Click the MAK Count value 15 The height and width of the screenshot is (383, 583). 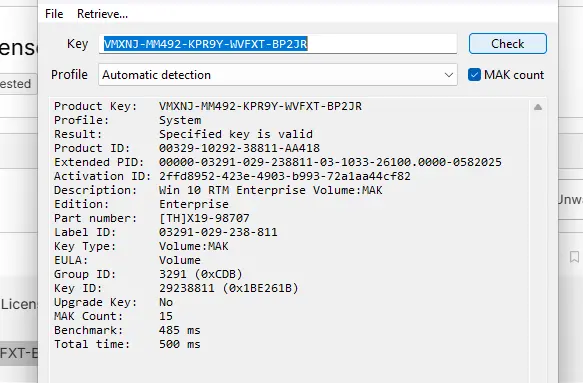[x=166, y=316]
